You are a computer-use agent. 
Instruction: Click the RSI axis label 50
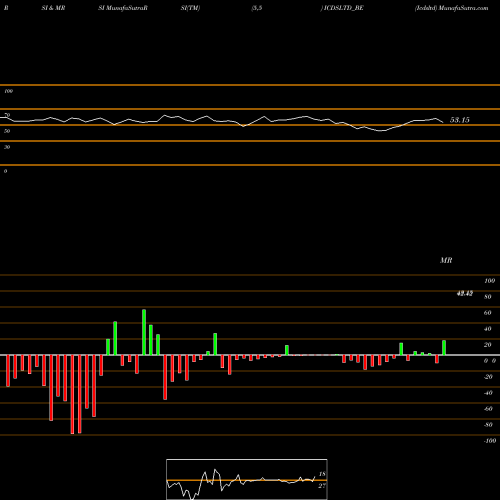click(x=7, y=131)
